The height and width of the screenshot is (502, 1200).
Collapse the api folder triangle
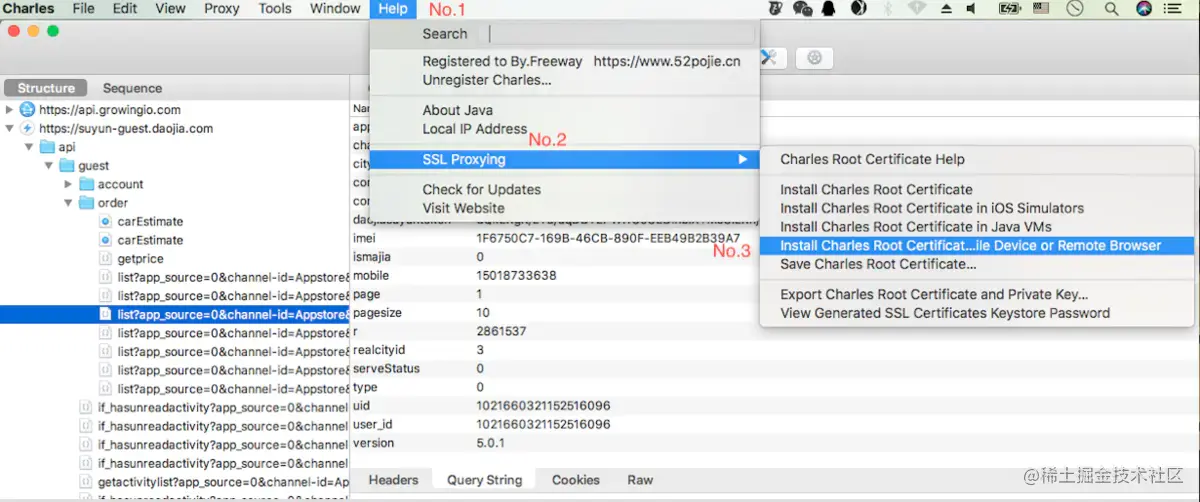tap(29, 147)
